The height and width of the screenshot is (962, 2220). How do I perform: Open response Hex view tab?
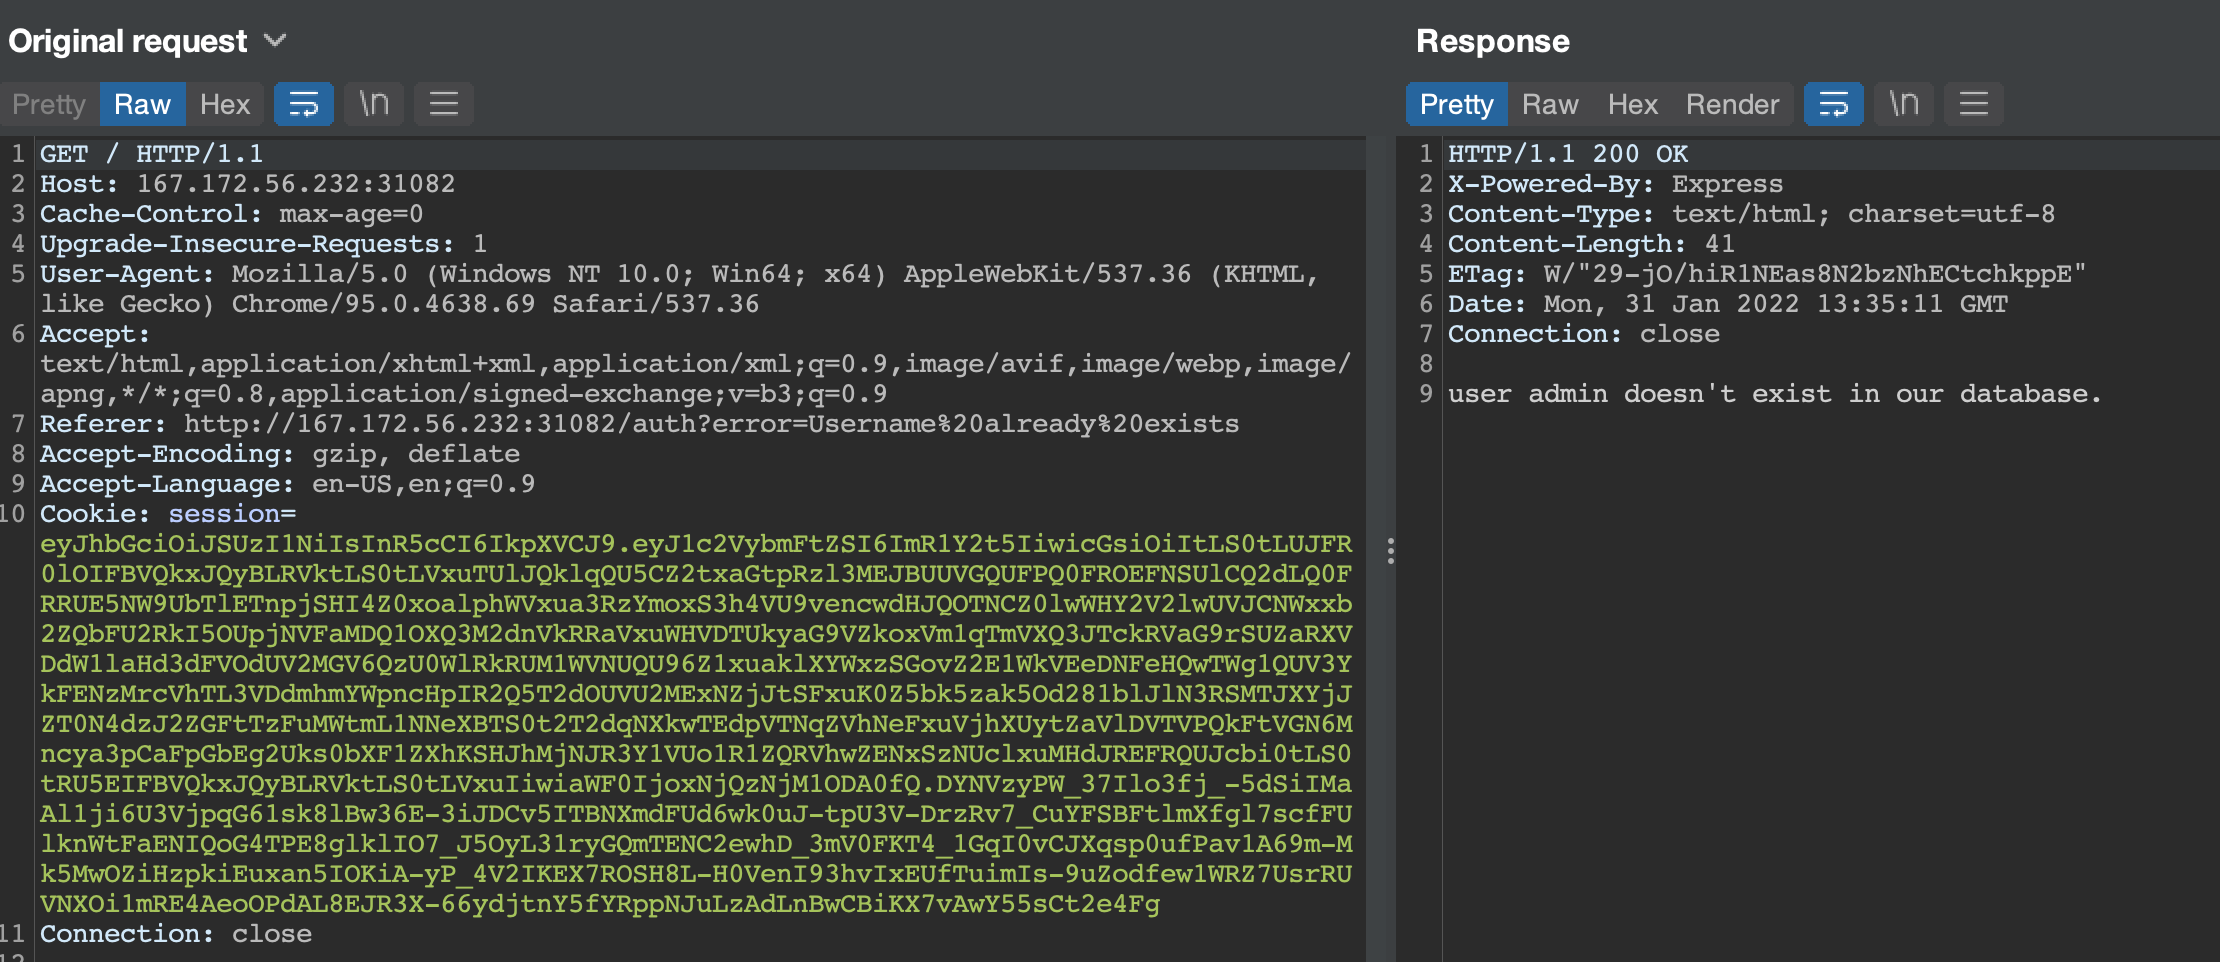[x=1632, y=104]
